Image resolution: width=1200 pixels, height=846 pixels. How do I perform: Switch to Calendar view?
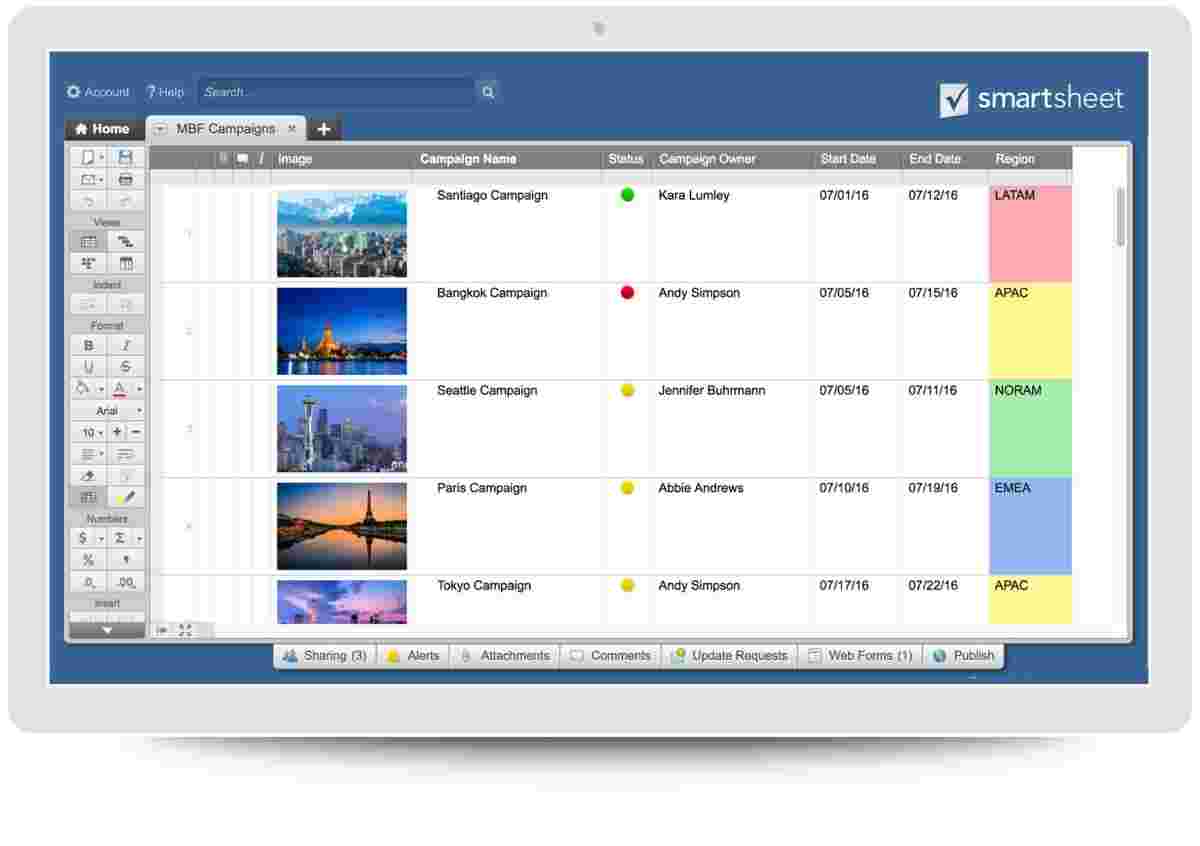click(x=125, y=264)
